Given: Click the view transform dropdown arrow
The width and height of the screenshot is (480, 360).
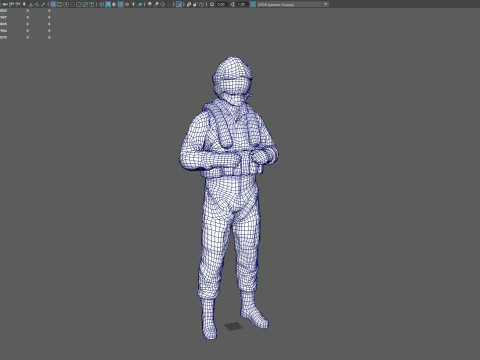Looking at the screenshot, I should pyautogui.click(x=326, y=4).
